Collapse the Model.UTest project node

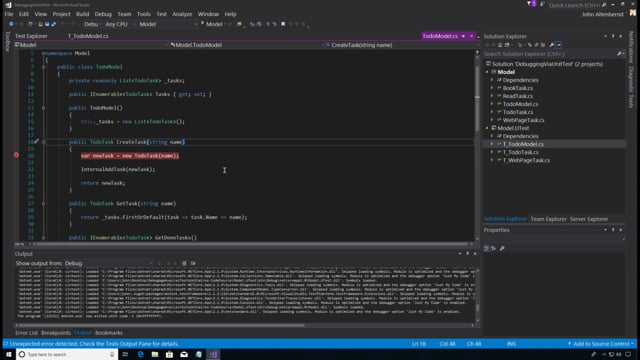tap(487, 128)
